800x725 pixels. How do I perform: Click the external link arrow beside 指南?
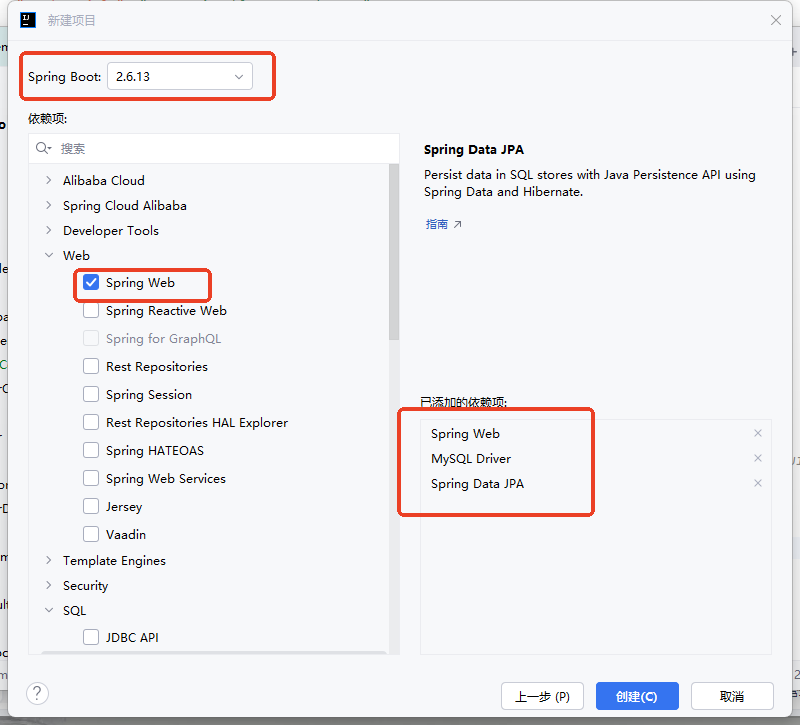pyautogui.click(x=458, y=224)
